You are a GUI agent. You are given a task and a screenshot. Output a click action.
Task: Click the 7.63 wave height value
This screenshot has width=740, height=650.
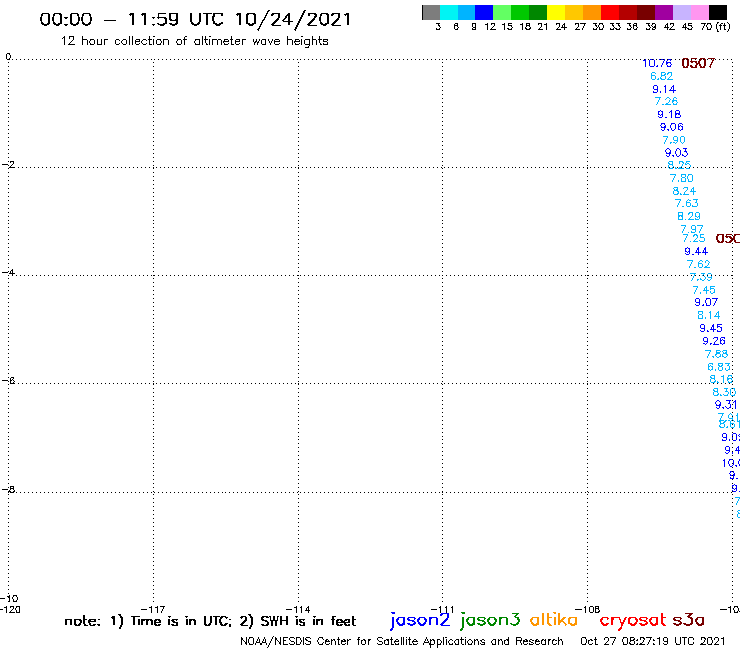tap(686, 203)
